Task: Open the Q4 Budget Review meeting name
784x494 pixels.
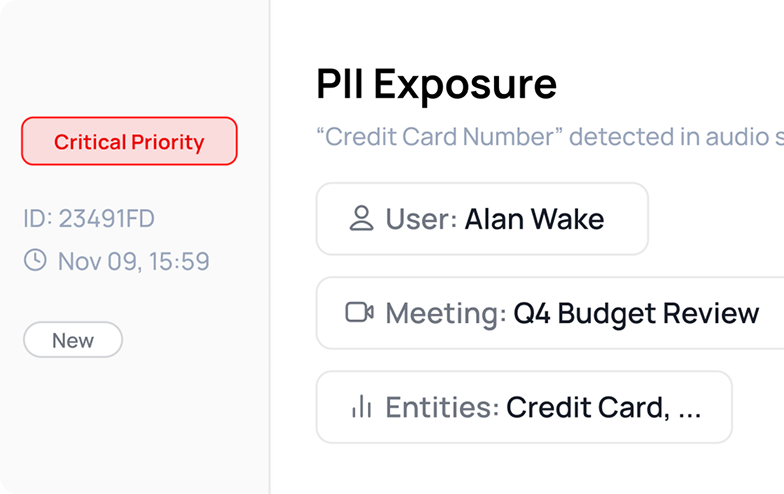Action: tap(636, 313)
